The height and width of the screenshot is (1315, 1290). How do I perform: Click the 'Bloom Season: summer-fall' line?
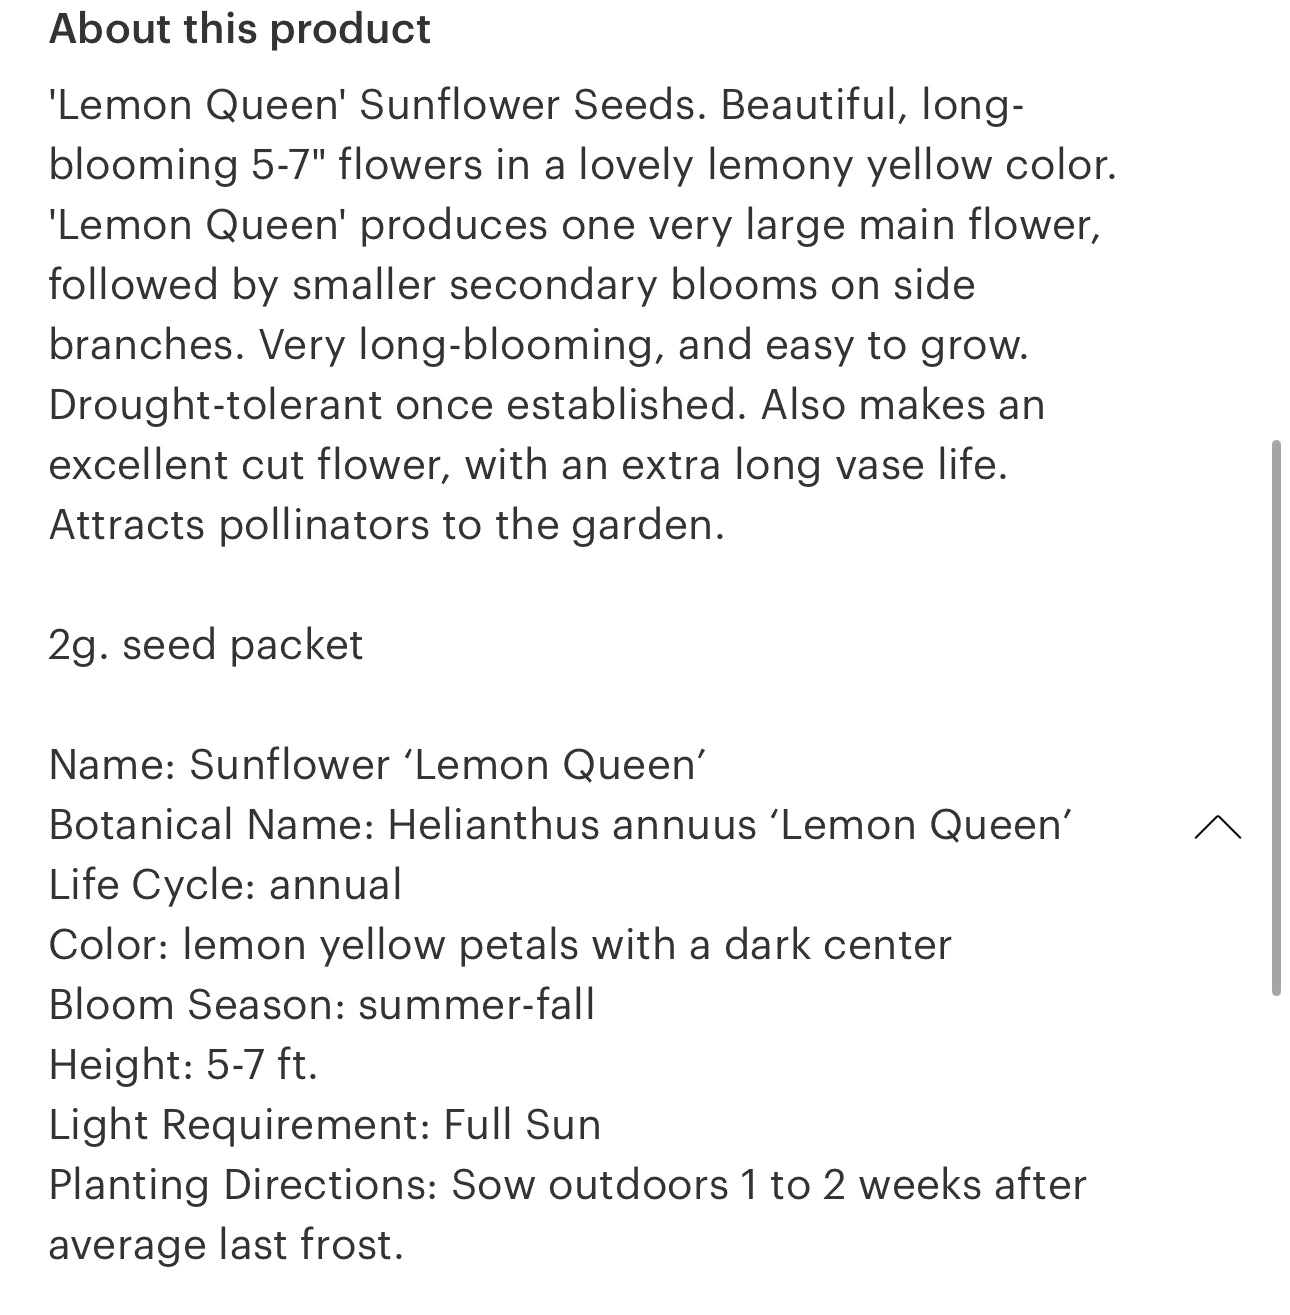[321, 1005]
